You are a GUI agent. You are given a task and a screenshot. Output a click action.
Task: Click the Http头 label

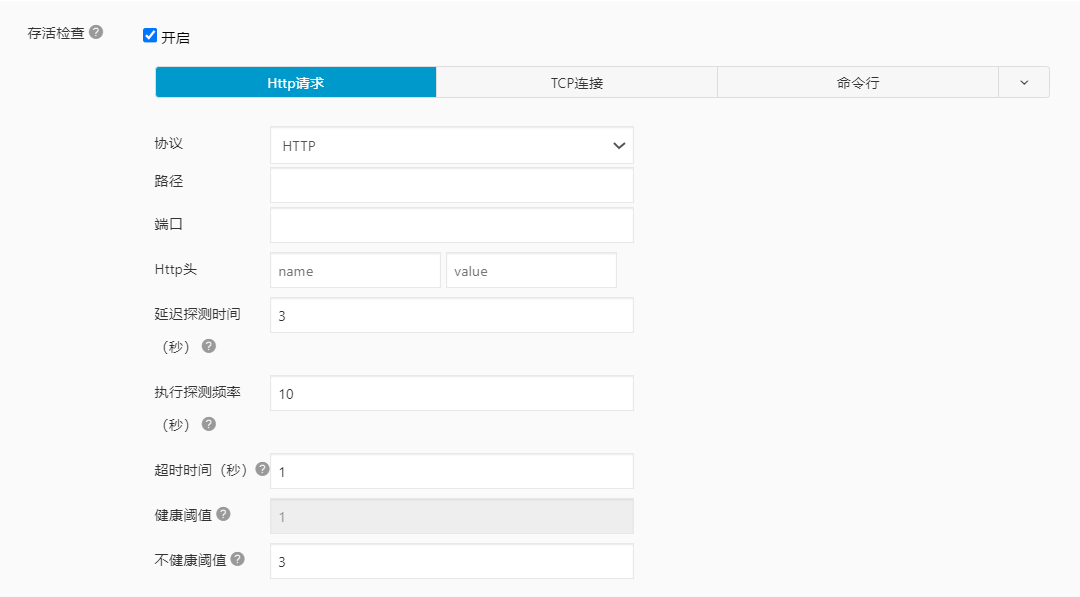click(x=176, y=269)
